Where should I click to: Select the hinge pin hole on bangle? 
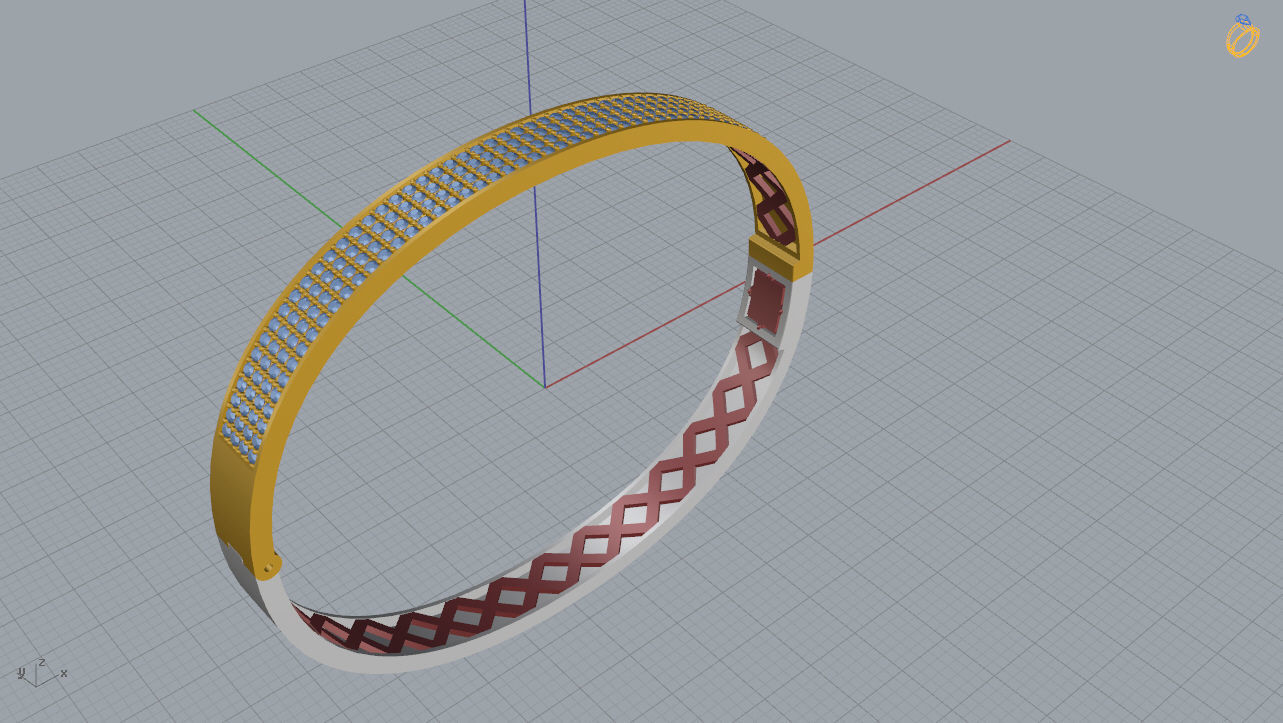[270, 567]
